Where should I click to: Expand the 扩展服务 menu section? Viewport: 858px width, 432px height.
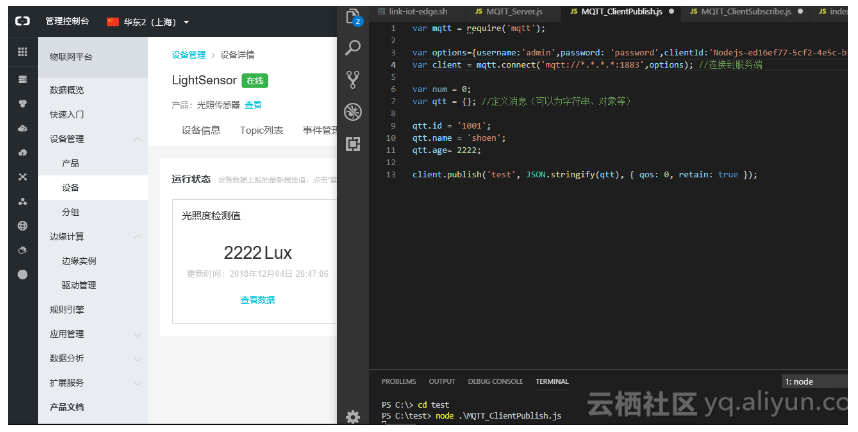[x=138, y=383]
